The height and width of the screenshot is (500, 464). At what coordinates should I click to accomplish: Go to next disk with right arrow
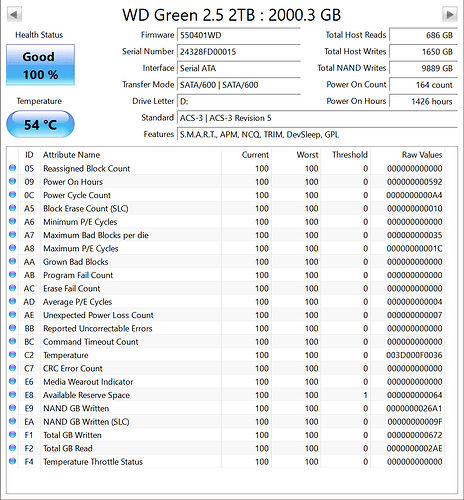click(x=450, y=14)
